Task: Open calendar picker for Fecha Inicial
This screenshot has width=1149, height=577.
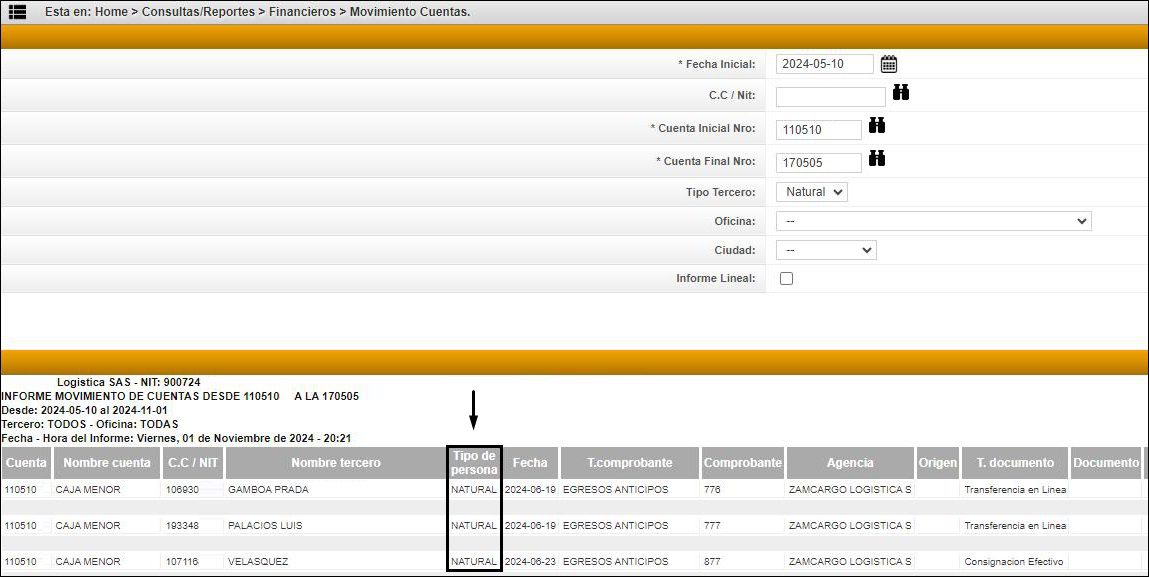Action: tap(889, 64)
